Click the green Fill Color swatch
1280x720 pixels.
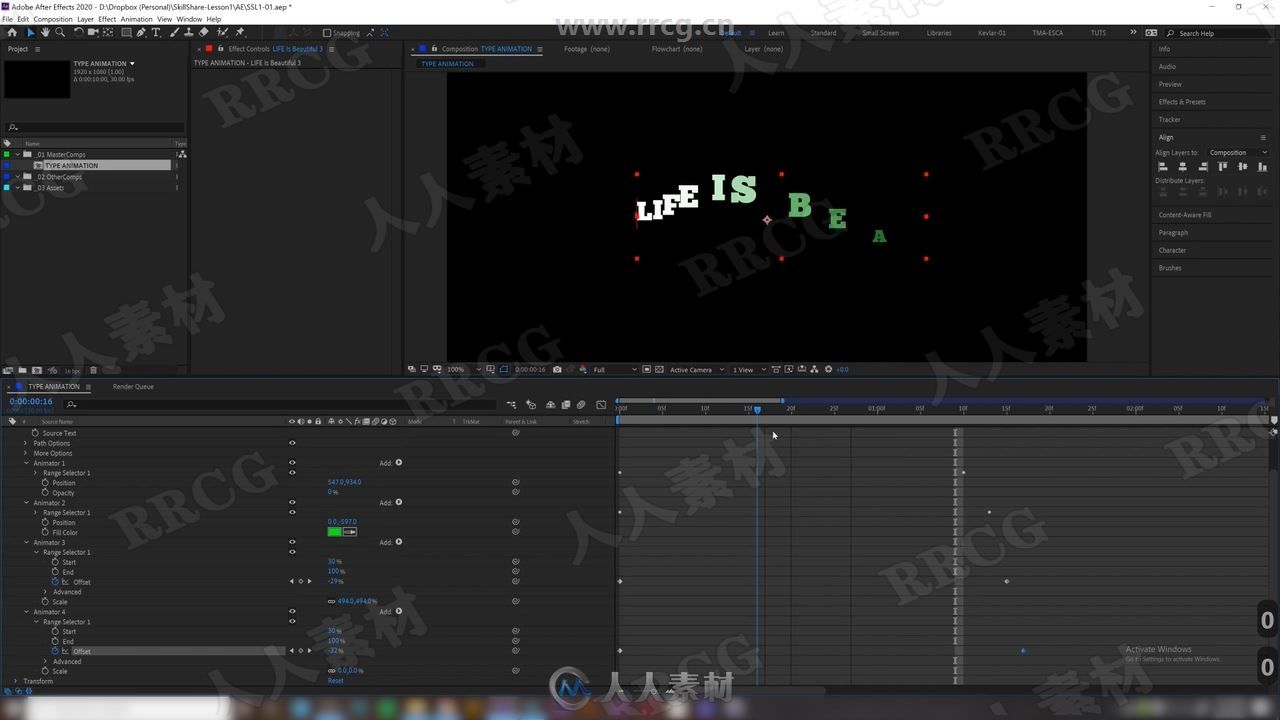click(334, 532)
